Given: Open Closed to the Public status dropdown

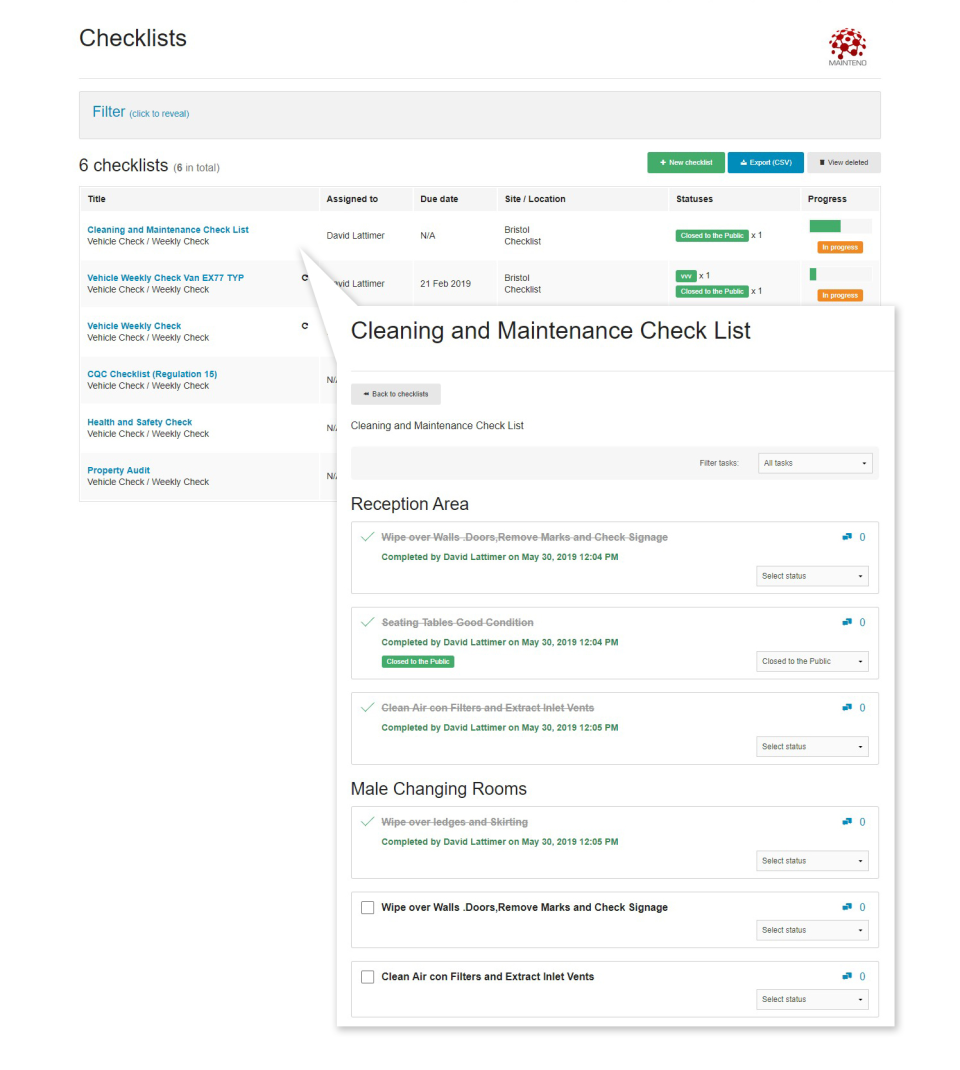Looking at the screenshot, I should coord(812,661).
